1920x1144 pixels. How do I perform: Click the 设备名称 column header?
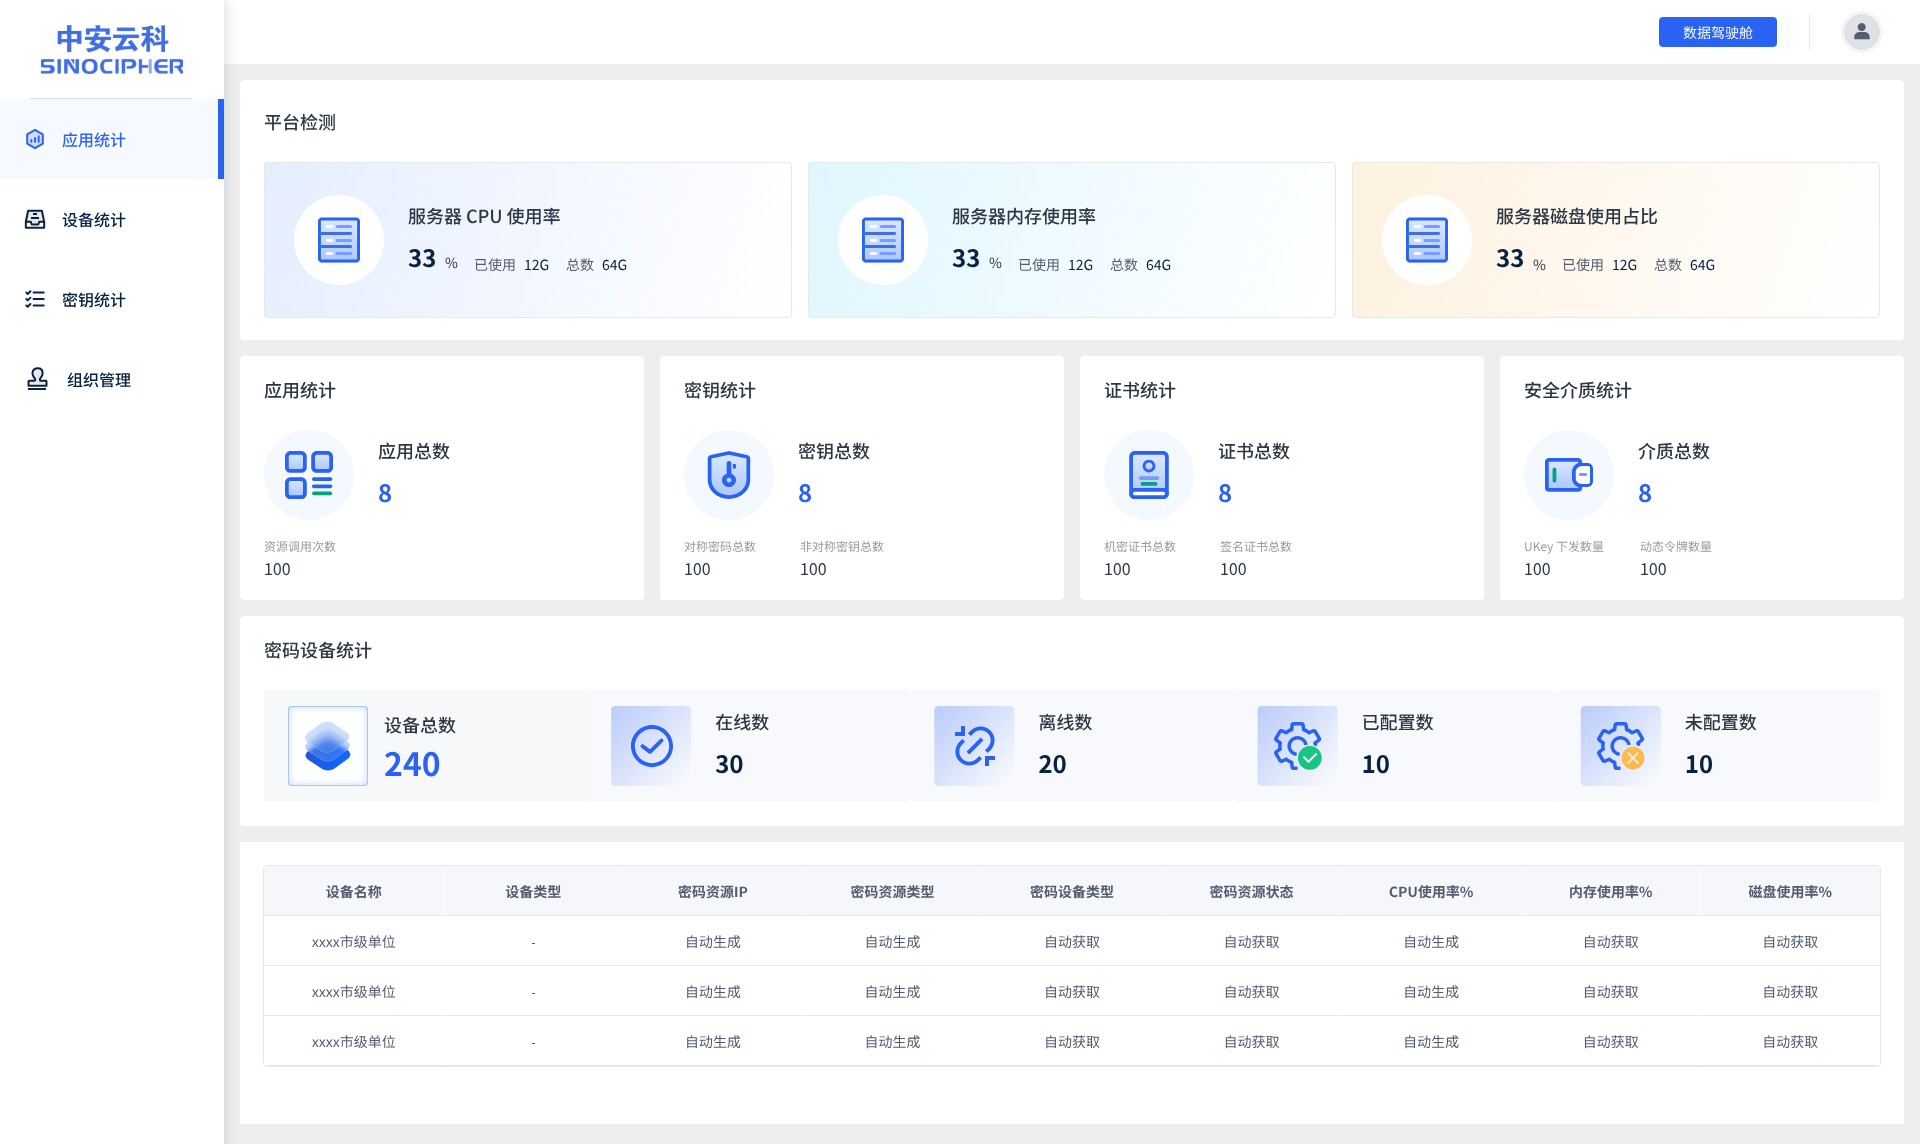click(354, 892)
